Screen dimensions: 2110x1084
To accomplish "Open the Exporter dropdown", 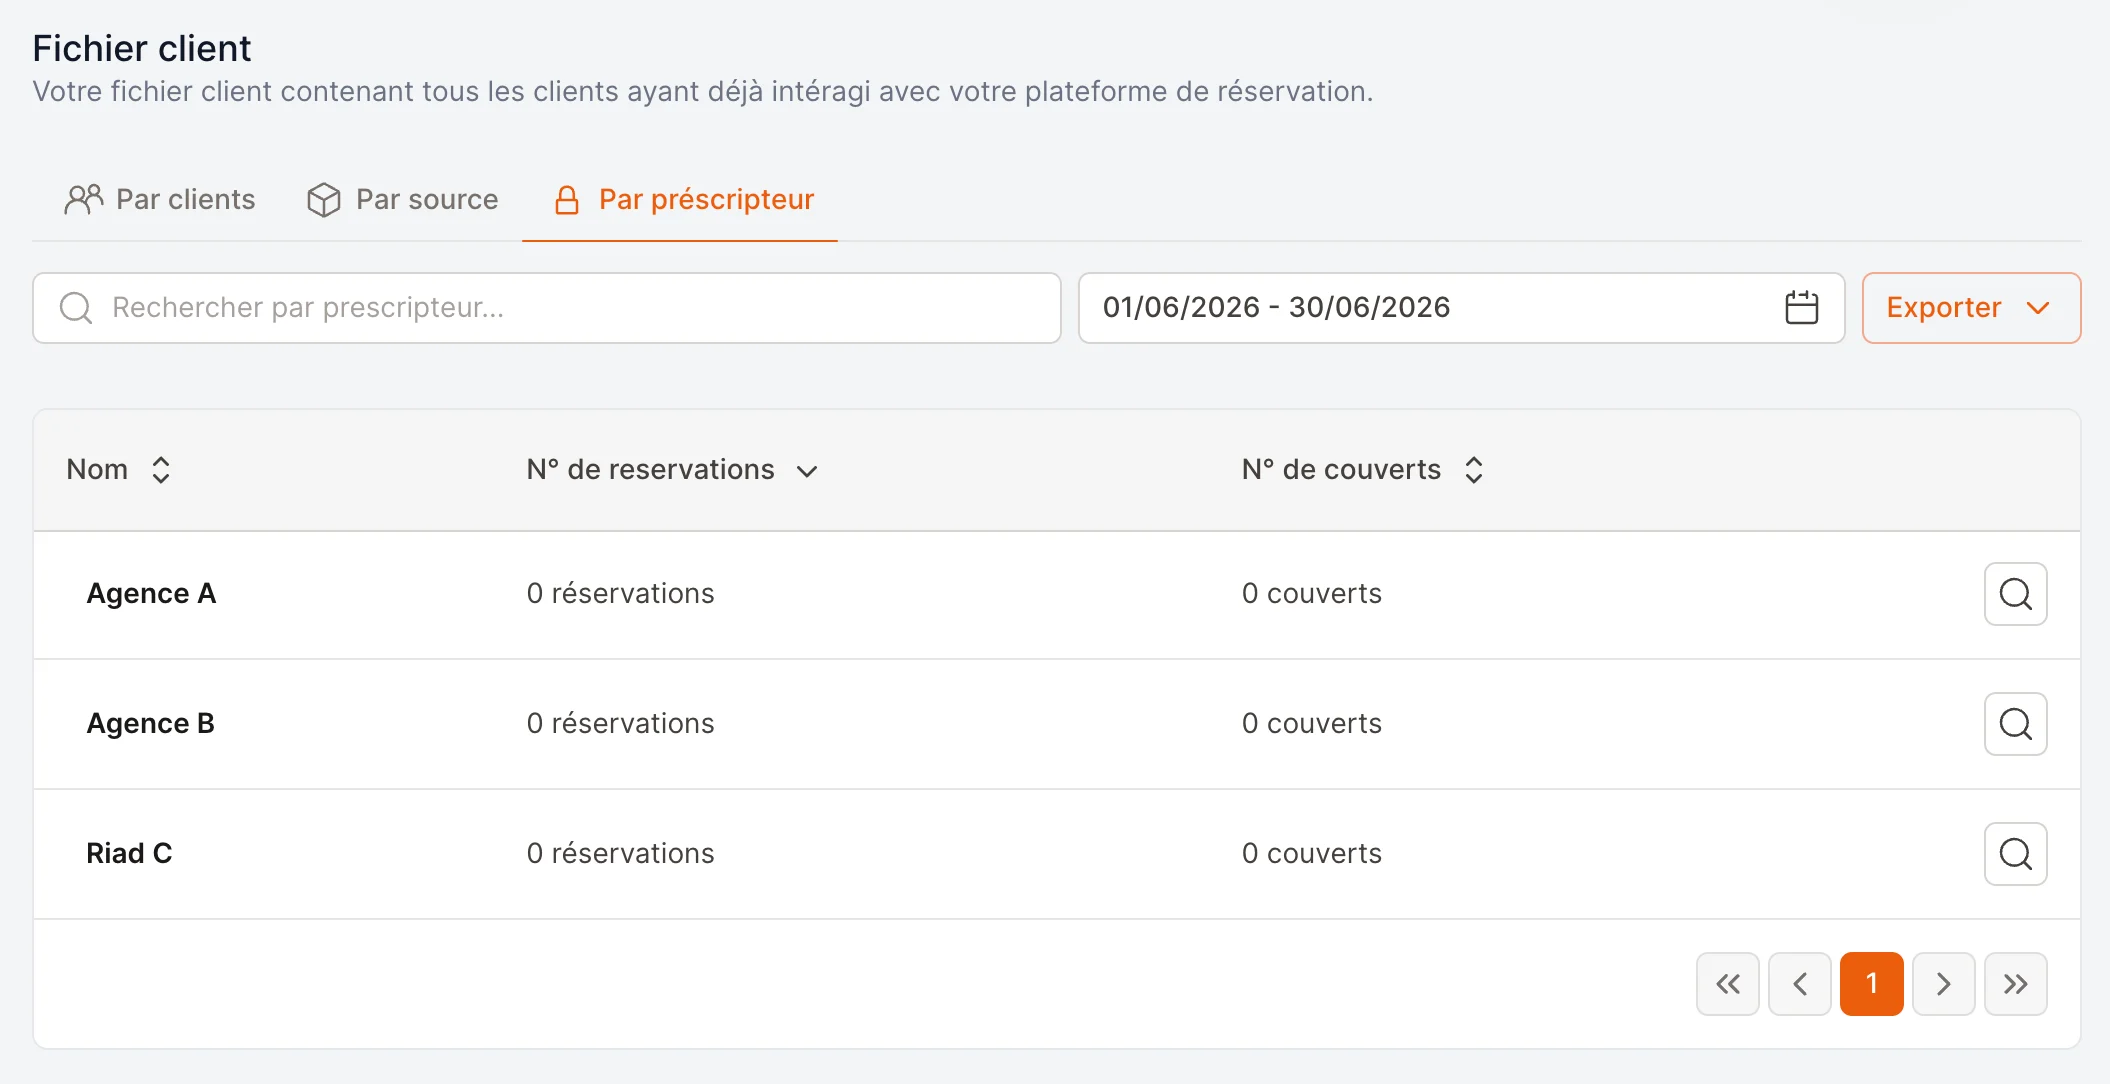I will click(1971, 308).
